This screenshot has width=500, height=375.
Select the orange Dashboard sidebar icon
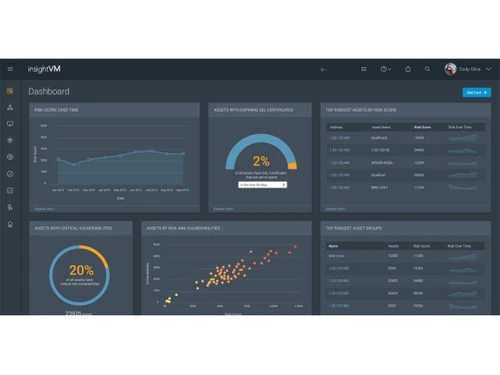(x=10, y=91)
